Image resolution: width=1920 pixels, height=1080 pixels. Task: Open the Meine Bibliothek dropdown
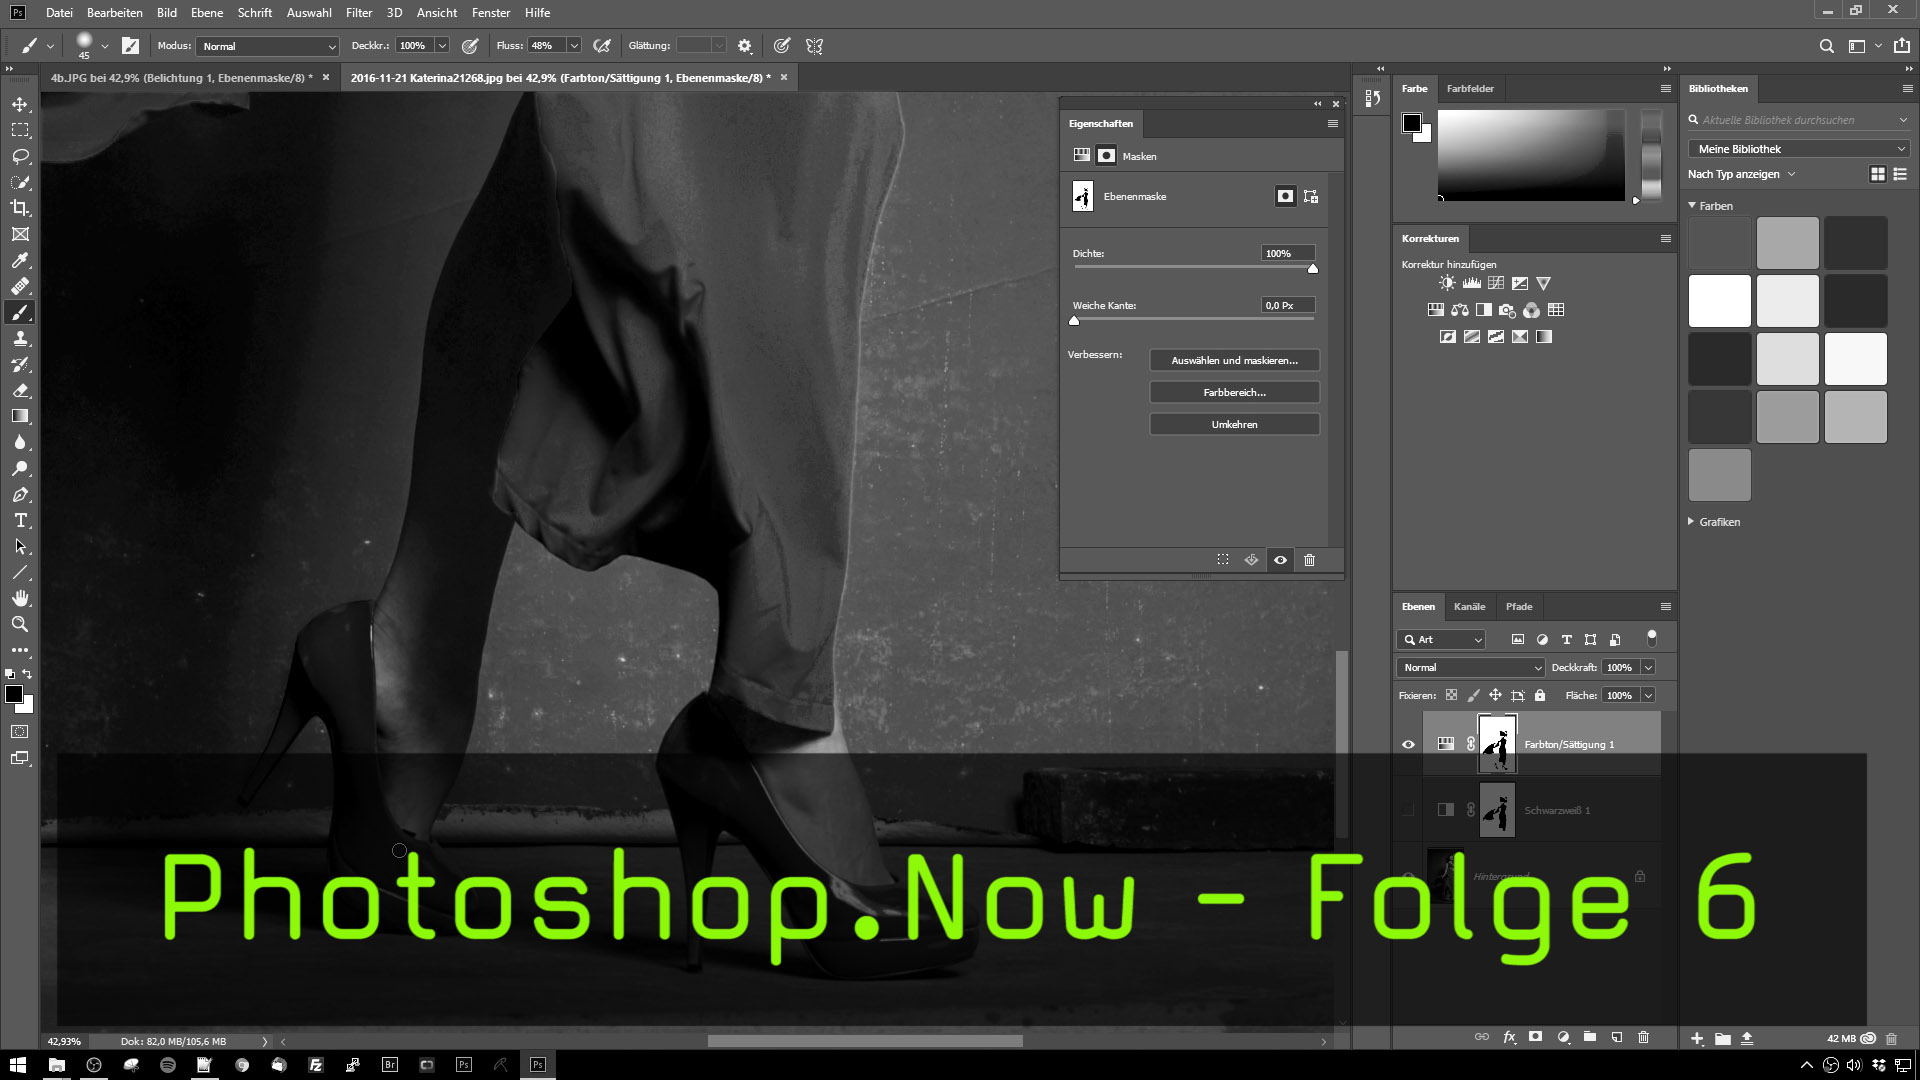tap(1798, 149)
